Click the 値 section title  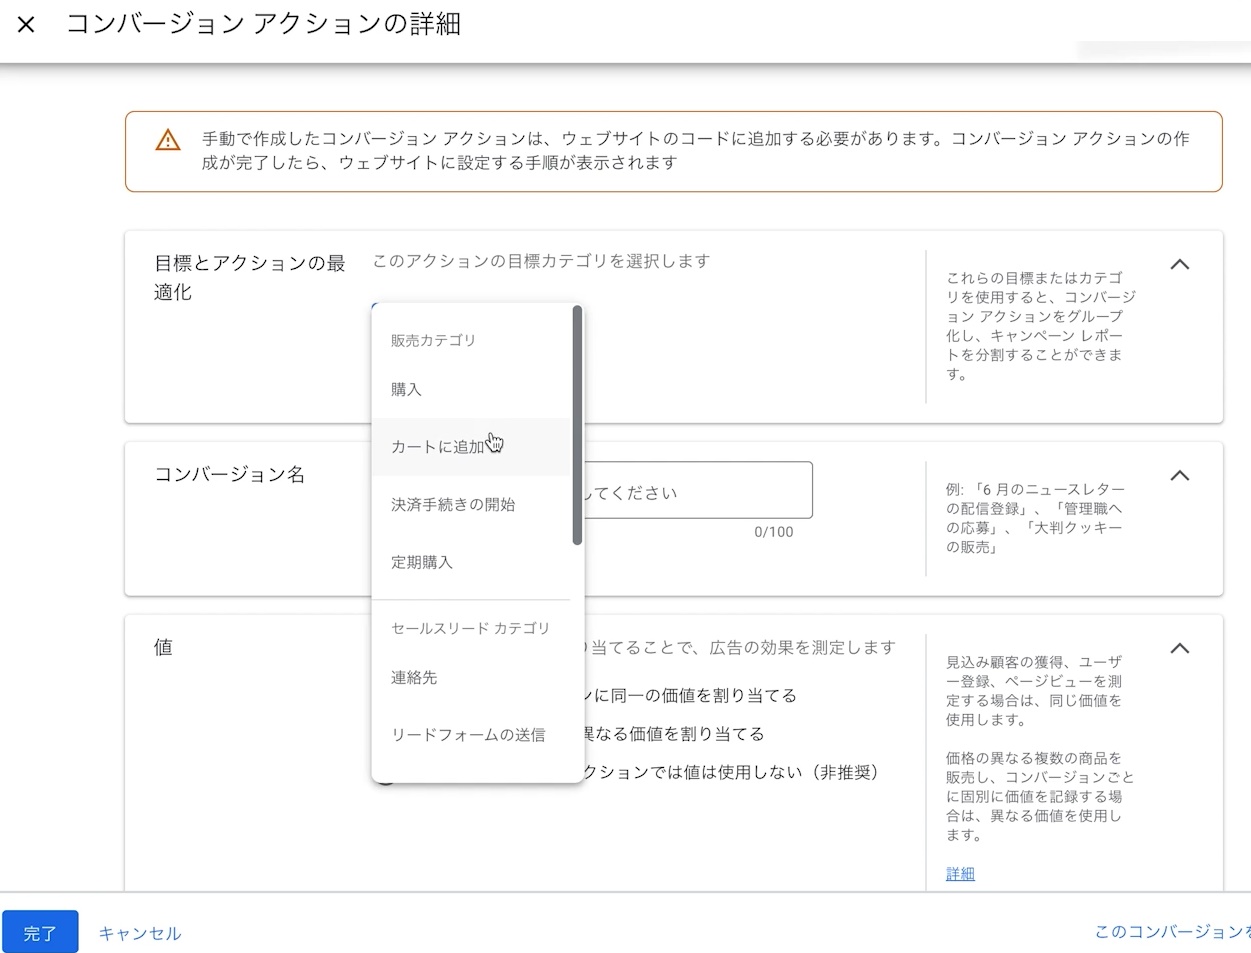coord(163,647)
